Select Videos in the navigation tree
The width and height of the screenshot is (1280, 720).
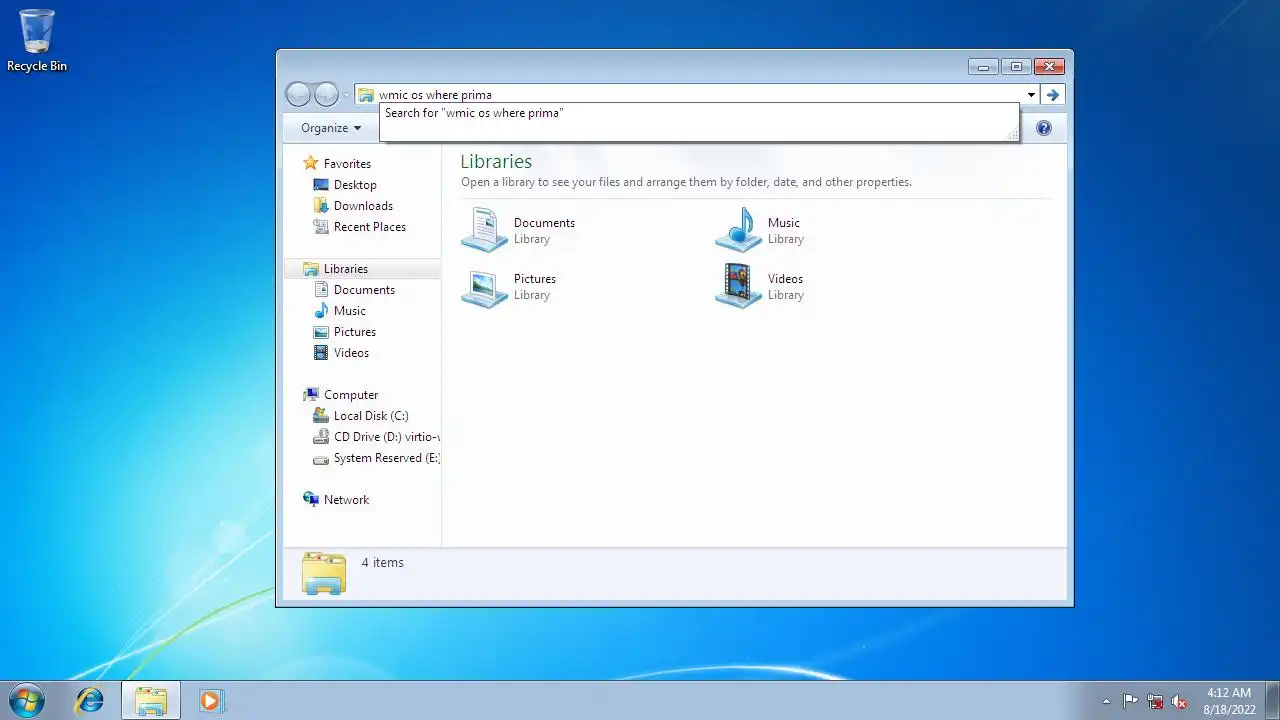[351, 353]
